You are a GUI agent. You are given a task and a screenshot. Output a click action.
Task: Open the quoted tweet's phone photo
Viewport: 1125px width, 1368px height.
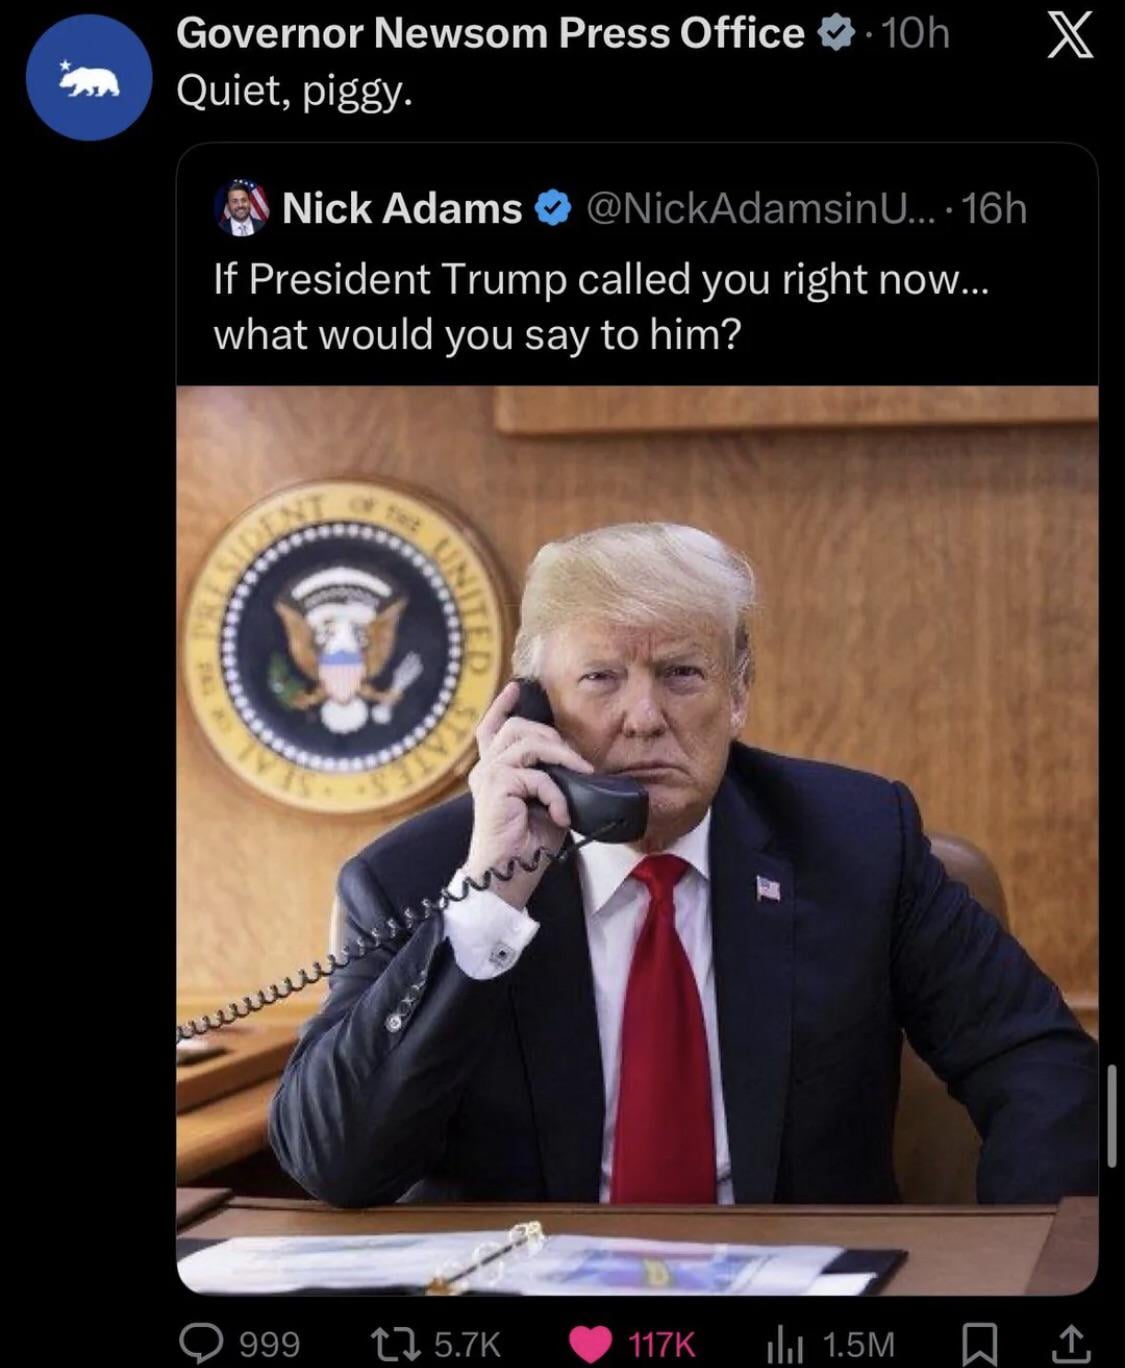[637, 840]
